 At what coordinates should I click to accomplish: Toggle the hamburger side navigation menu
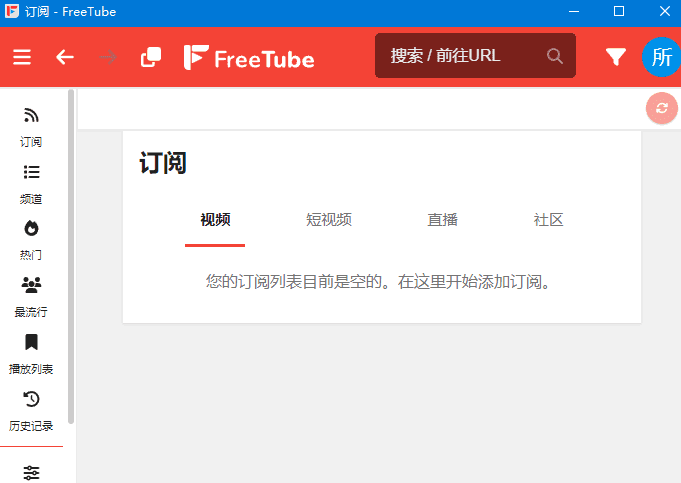coord(22,57)
